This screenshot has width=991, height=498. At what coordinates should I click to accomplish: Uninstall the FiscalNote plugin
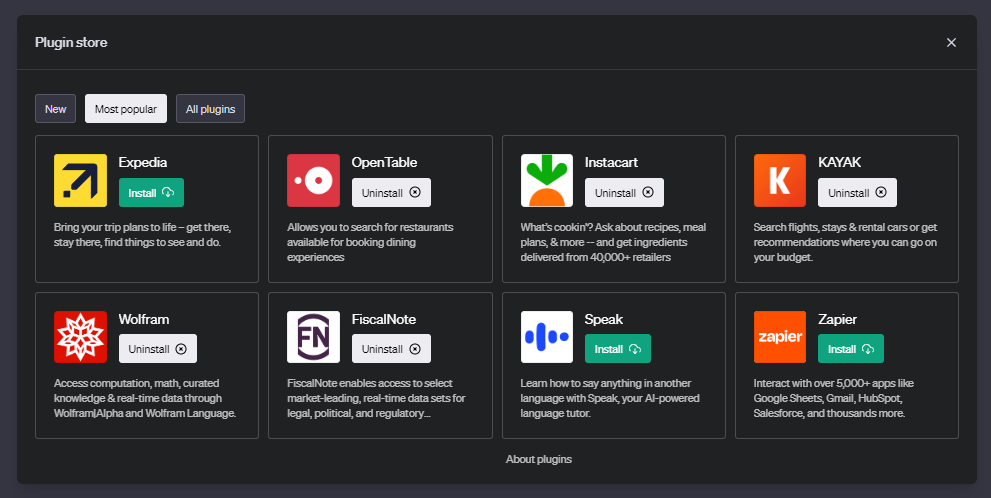click(391, 349)
